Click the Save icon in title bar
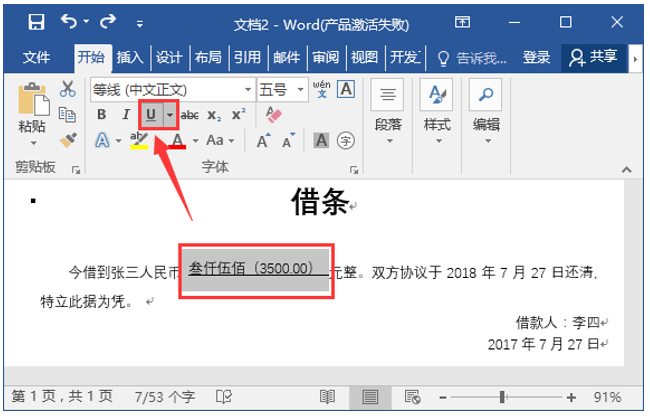Screen dimensions: 650x416 (36, 22)
